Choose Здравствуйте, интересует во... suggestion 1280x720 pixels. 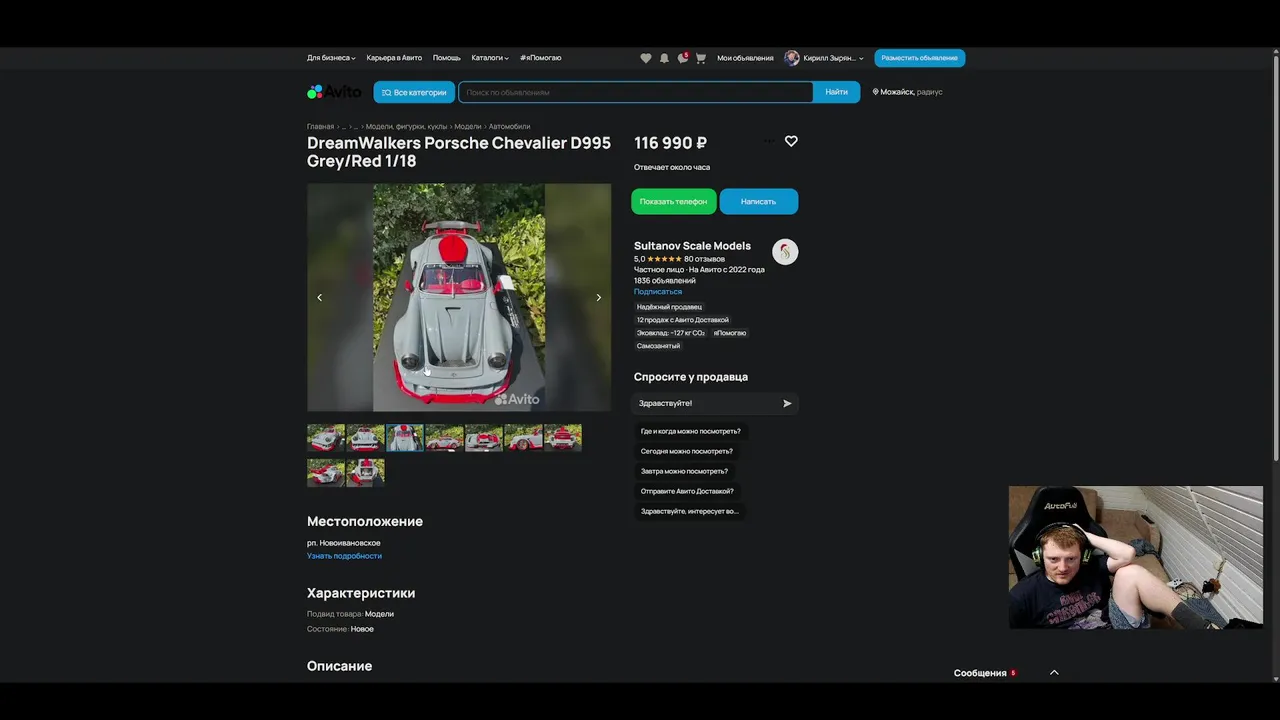click(690, 511)
